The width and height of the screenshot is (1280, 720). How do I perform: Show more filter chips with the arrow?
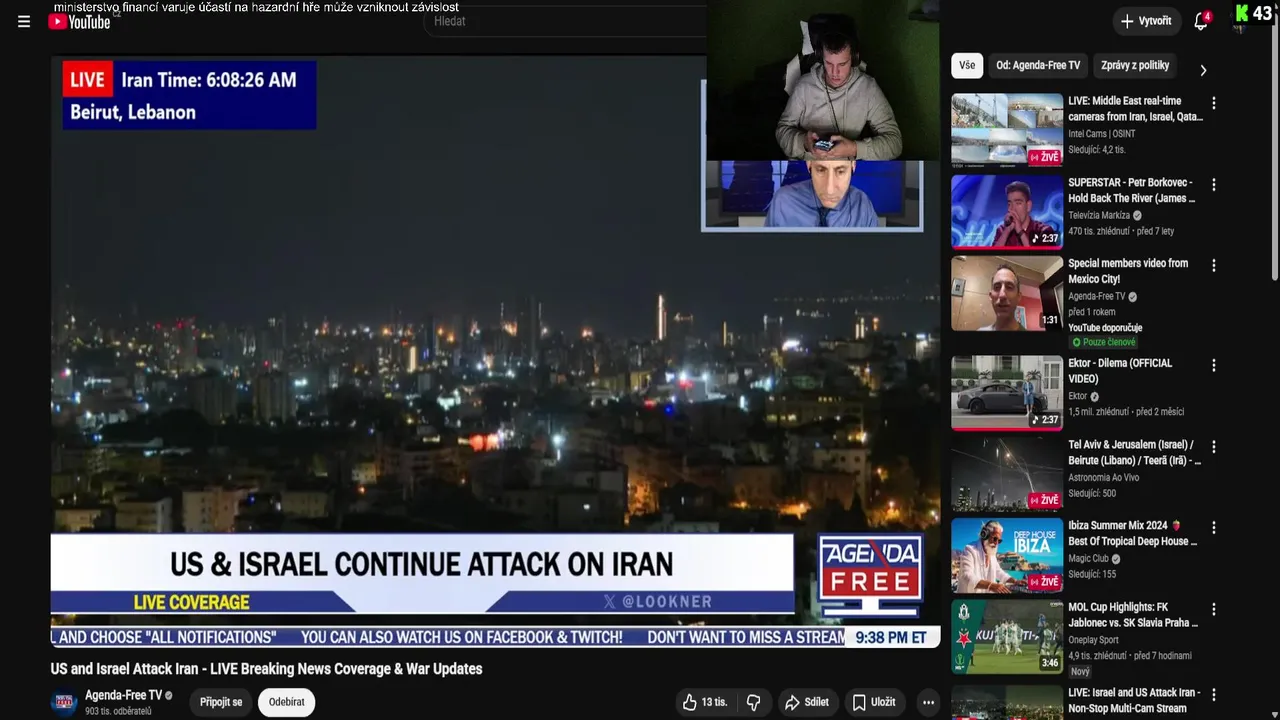[1203, 70]
